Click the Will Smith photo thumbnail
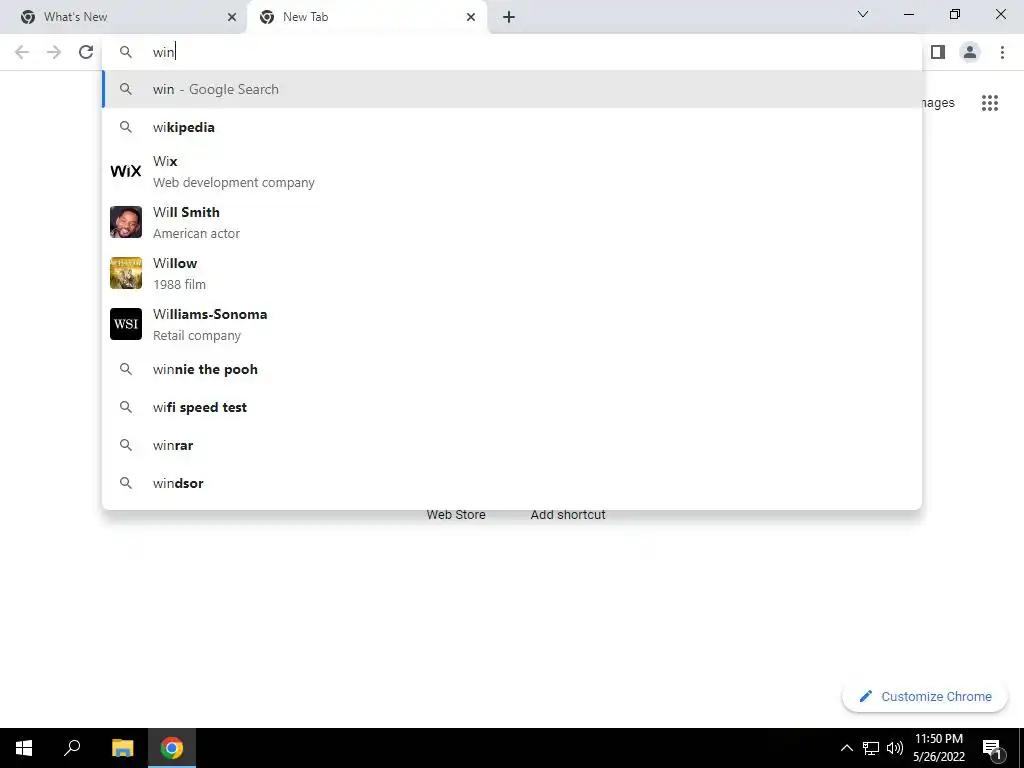Viewport: 1024px width, 768px height. click(126, 222)
